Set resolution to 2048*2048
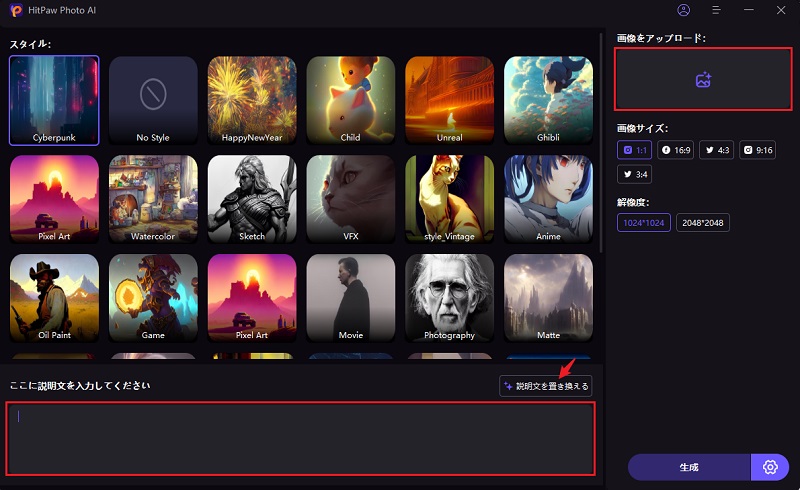Screen dimensions: 800x490 click(703, 223)
